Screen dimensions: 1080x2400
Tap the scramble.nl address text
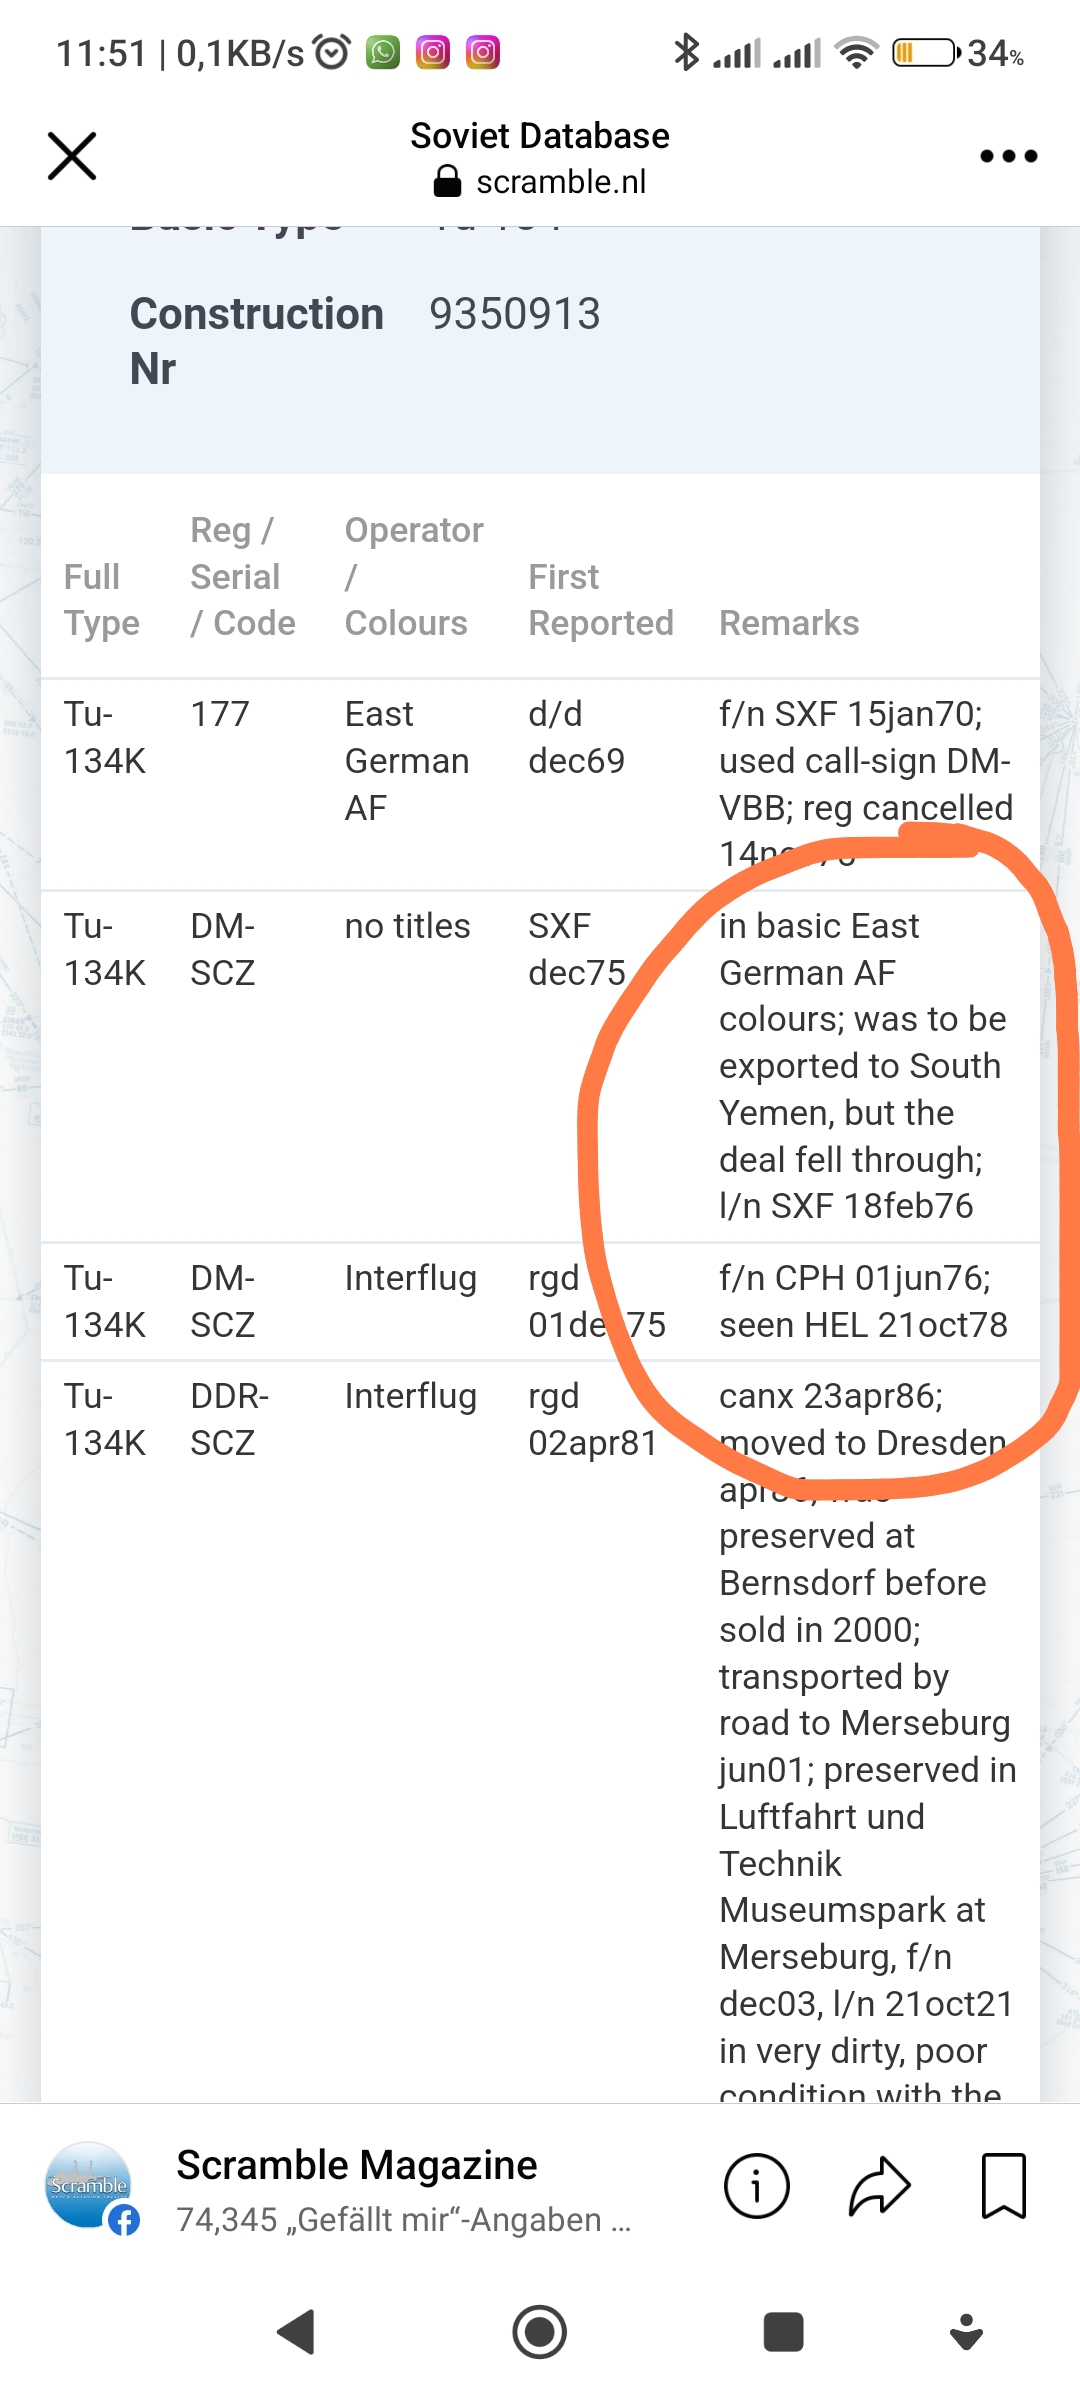560,182
